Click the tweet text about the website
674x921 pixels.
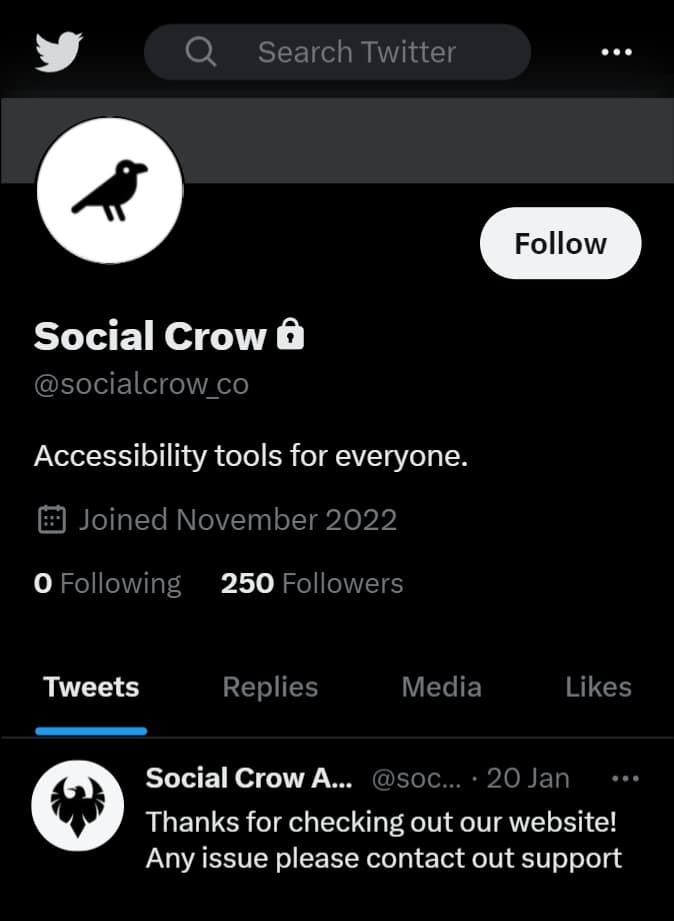pos(383,840)
